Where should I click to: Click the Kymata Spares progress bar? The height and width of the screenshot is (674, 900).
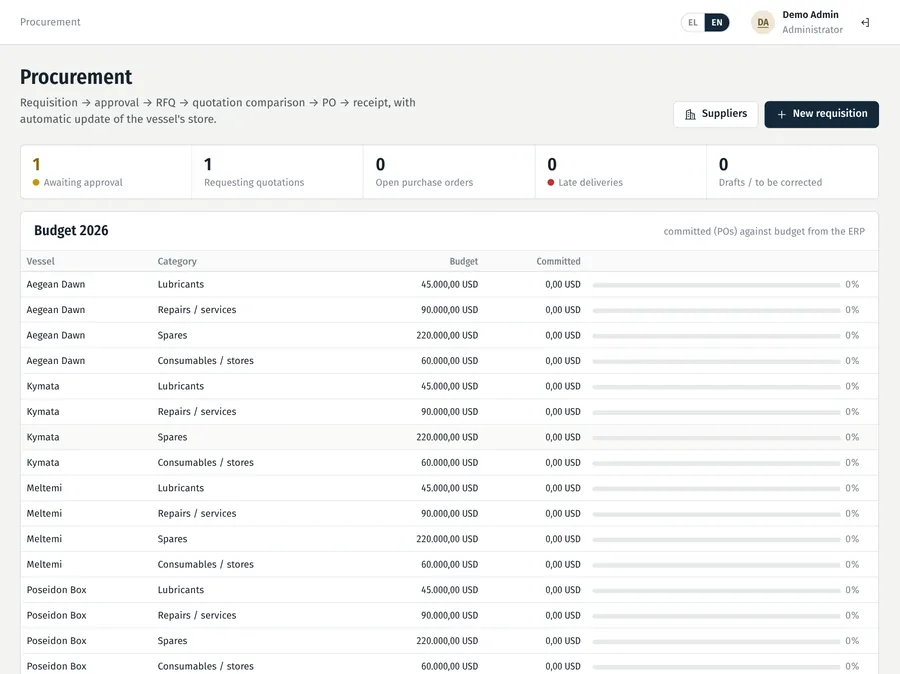point(716,437)
